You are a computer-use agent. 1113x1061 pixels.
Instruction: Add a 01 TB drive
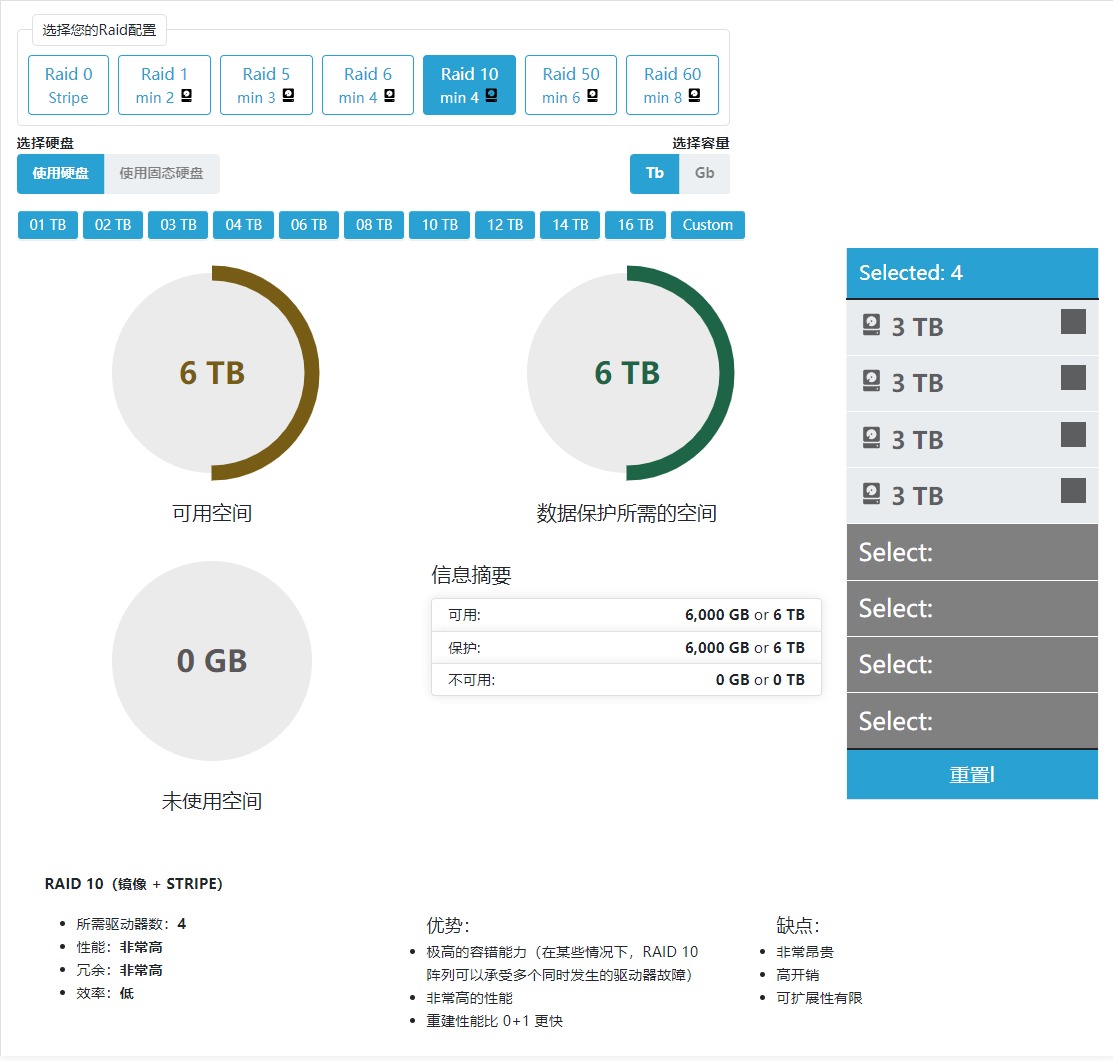(x=48, y=225)
